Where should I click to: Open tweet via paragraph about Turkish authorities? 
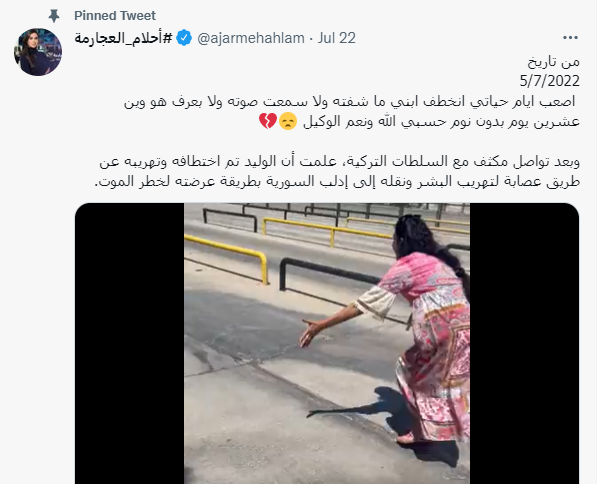(338, 171)
